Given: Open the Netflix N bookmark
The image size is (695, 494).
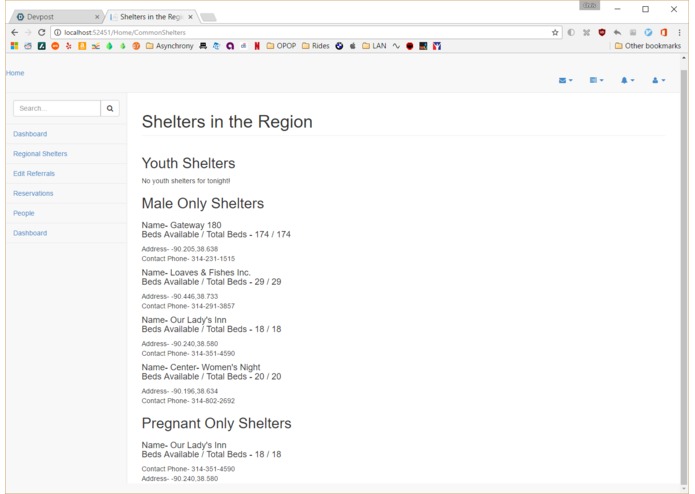Looking at the screenshot, I should click(x=257, y=46).
